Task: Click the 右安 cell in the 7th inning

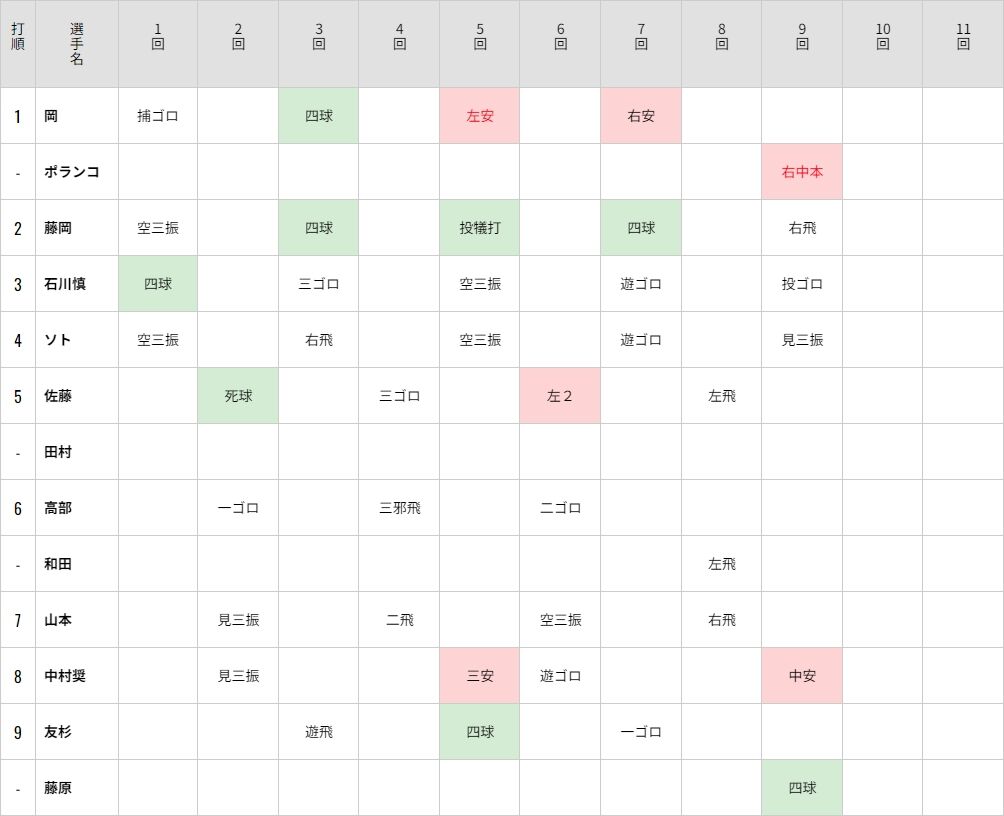Action: pyautogui.click(x=641, y=116)
